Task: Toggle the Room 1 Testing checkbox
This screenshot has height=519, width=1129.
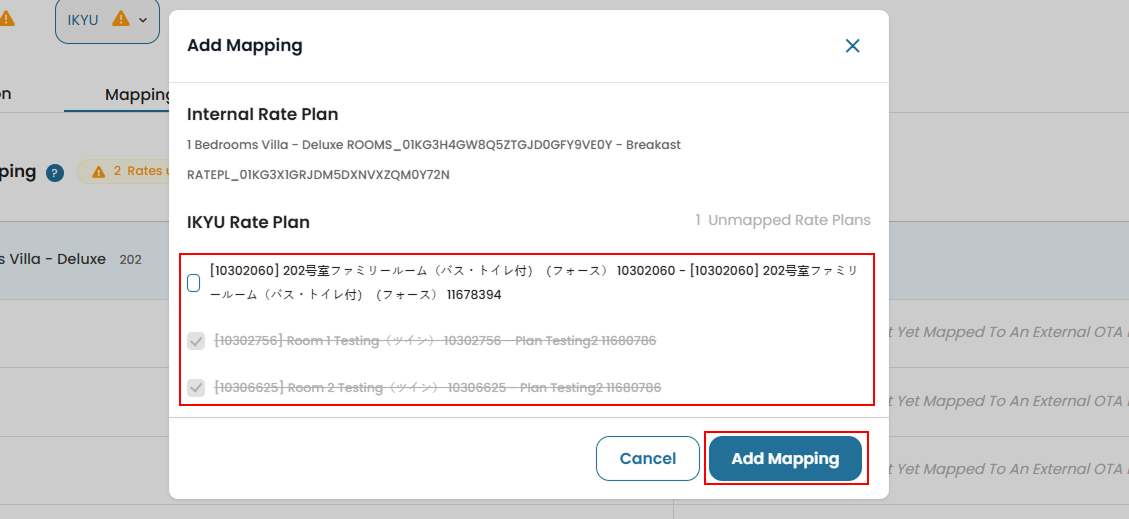Action: pyautogui.click(x=196, y=341)
